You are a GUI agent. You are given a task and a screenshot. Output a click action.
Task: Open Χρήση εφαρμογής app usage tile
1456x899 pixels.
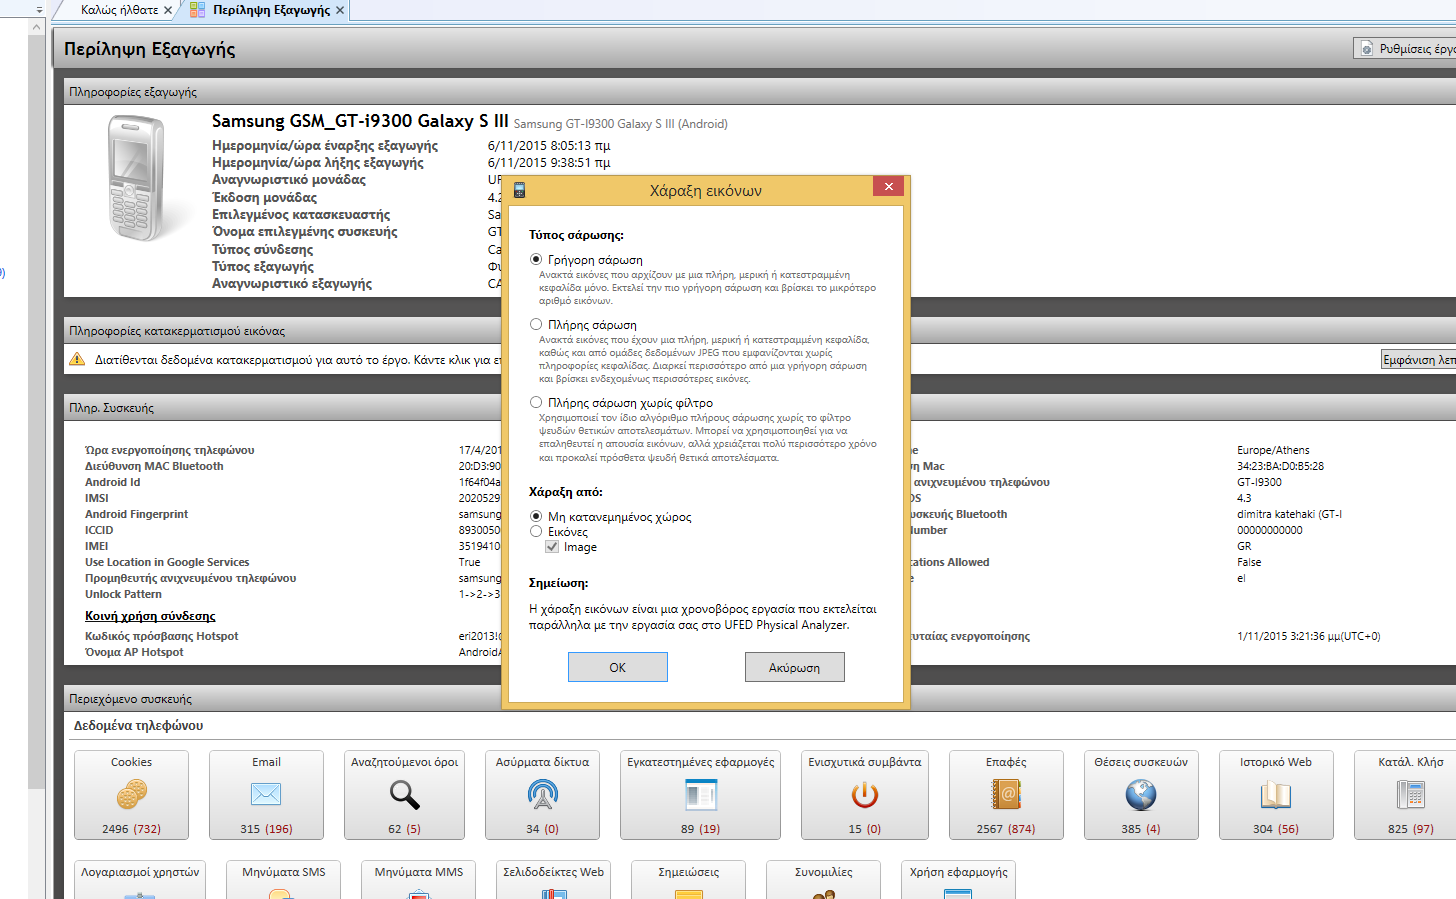pos(958,880)
